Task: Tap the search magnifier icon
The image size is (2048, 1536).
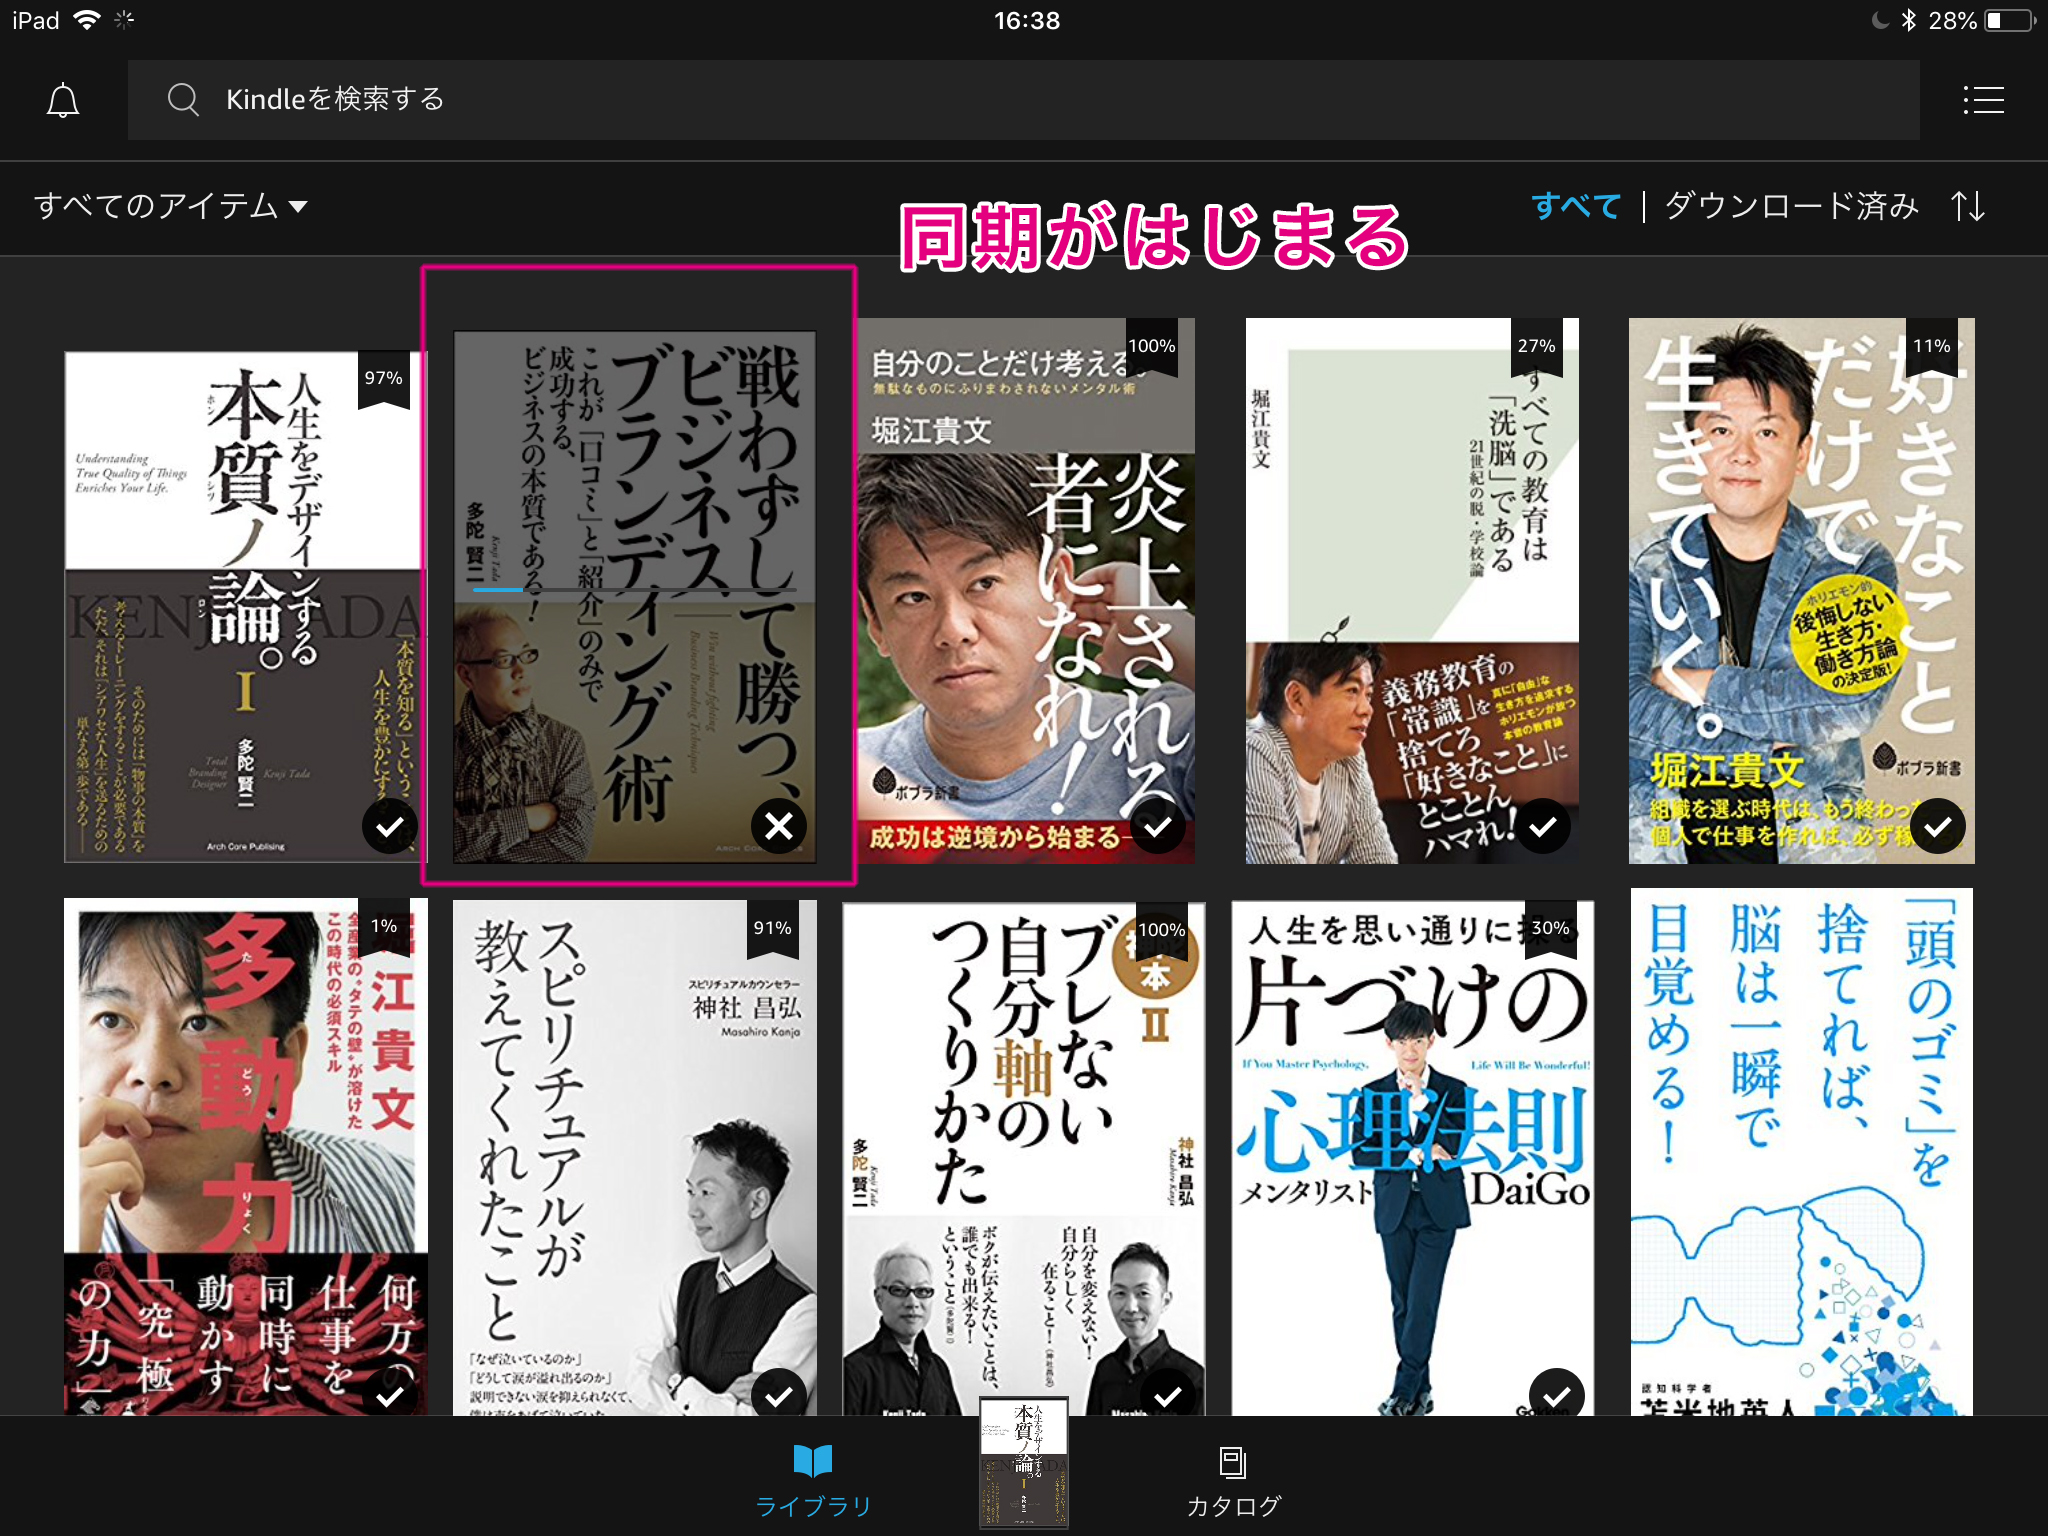Action: point(183,99)
